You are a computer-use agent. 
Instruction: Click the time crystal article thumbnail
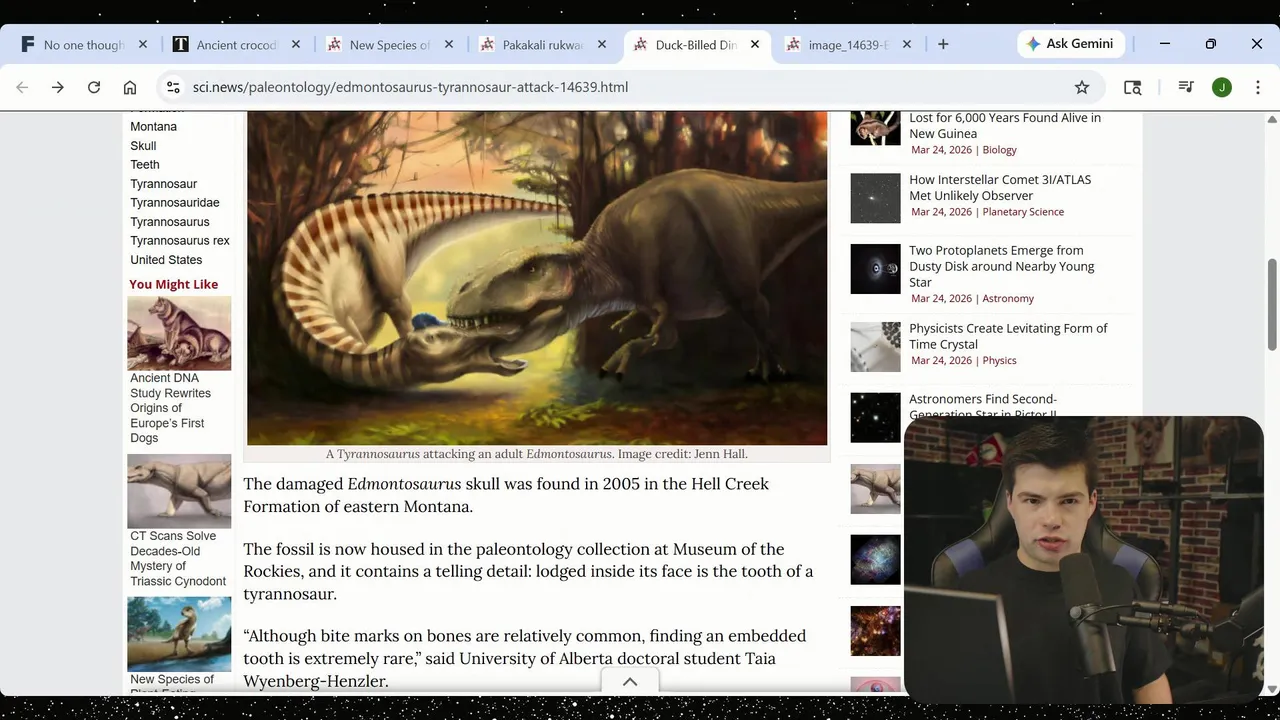coord(875,347)
